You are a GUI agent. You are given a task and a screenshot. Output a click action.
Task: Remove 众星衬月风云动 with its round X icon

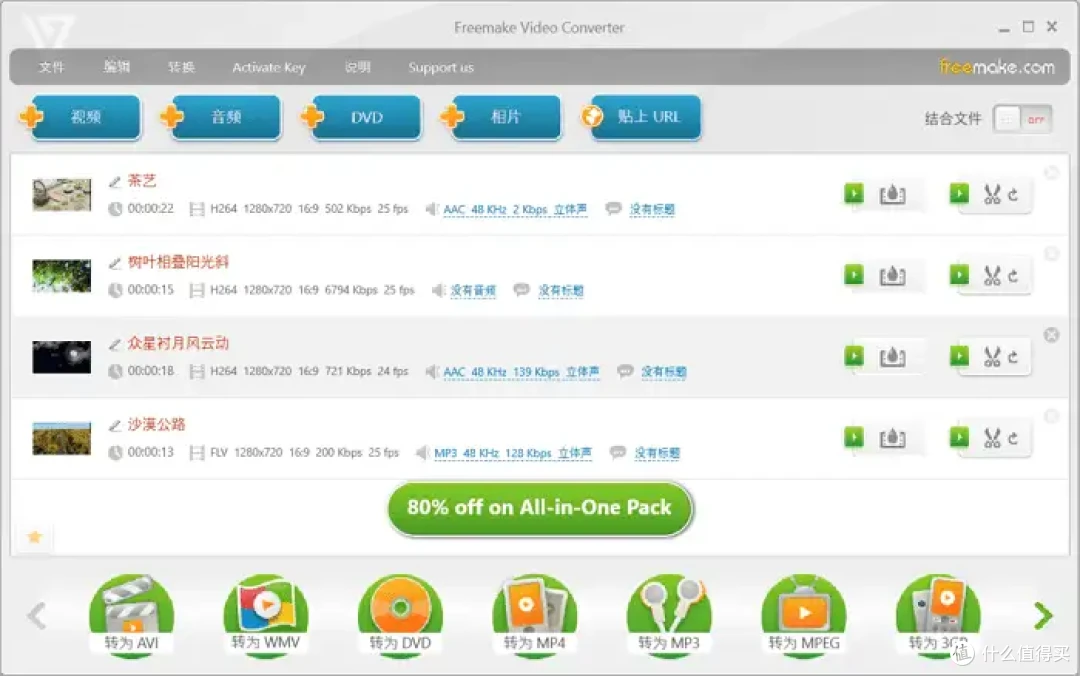(x=1051, y=335)
